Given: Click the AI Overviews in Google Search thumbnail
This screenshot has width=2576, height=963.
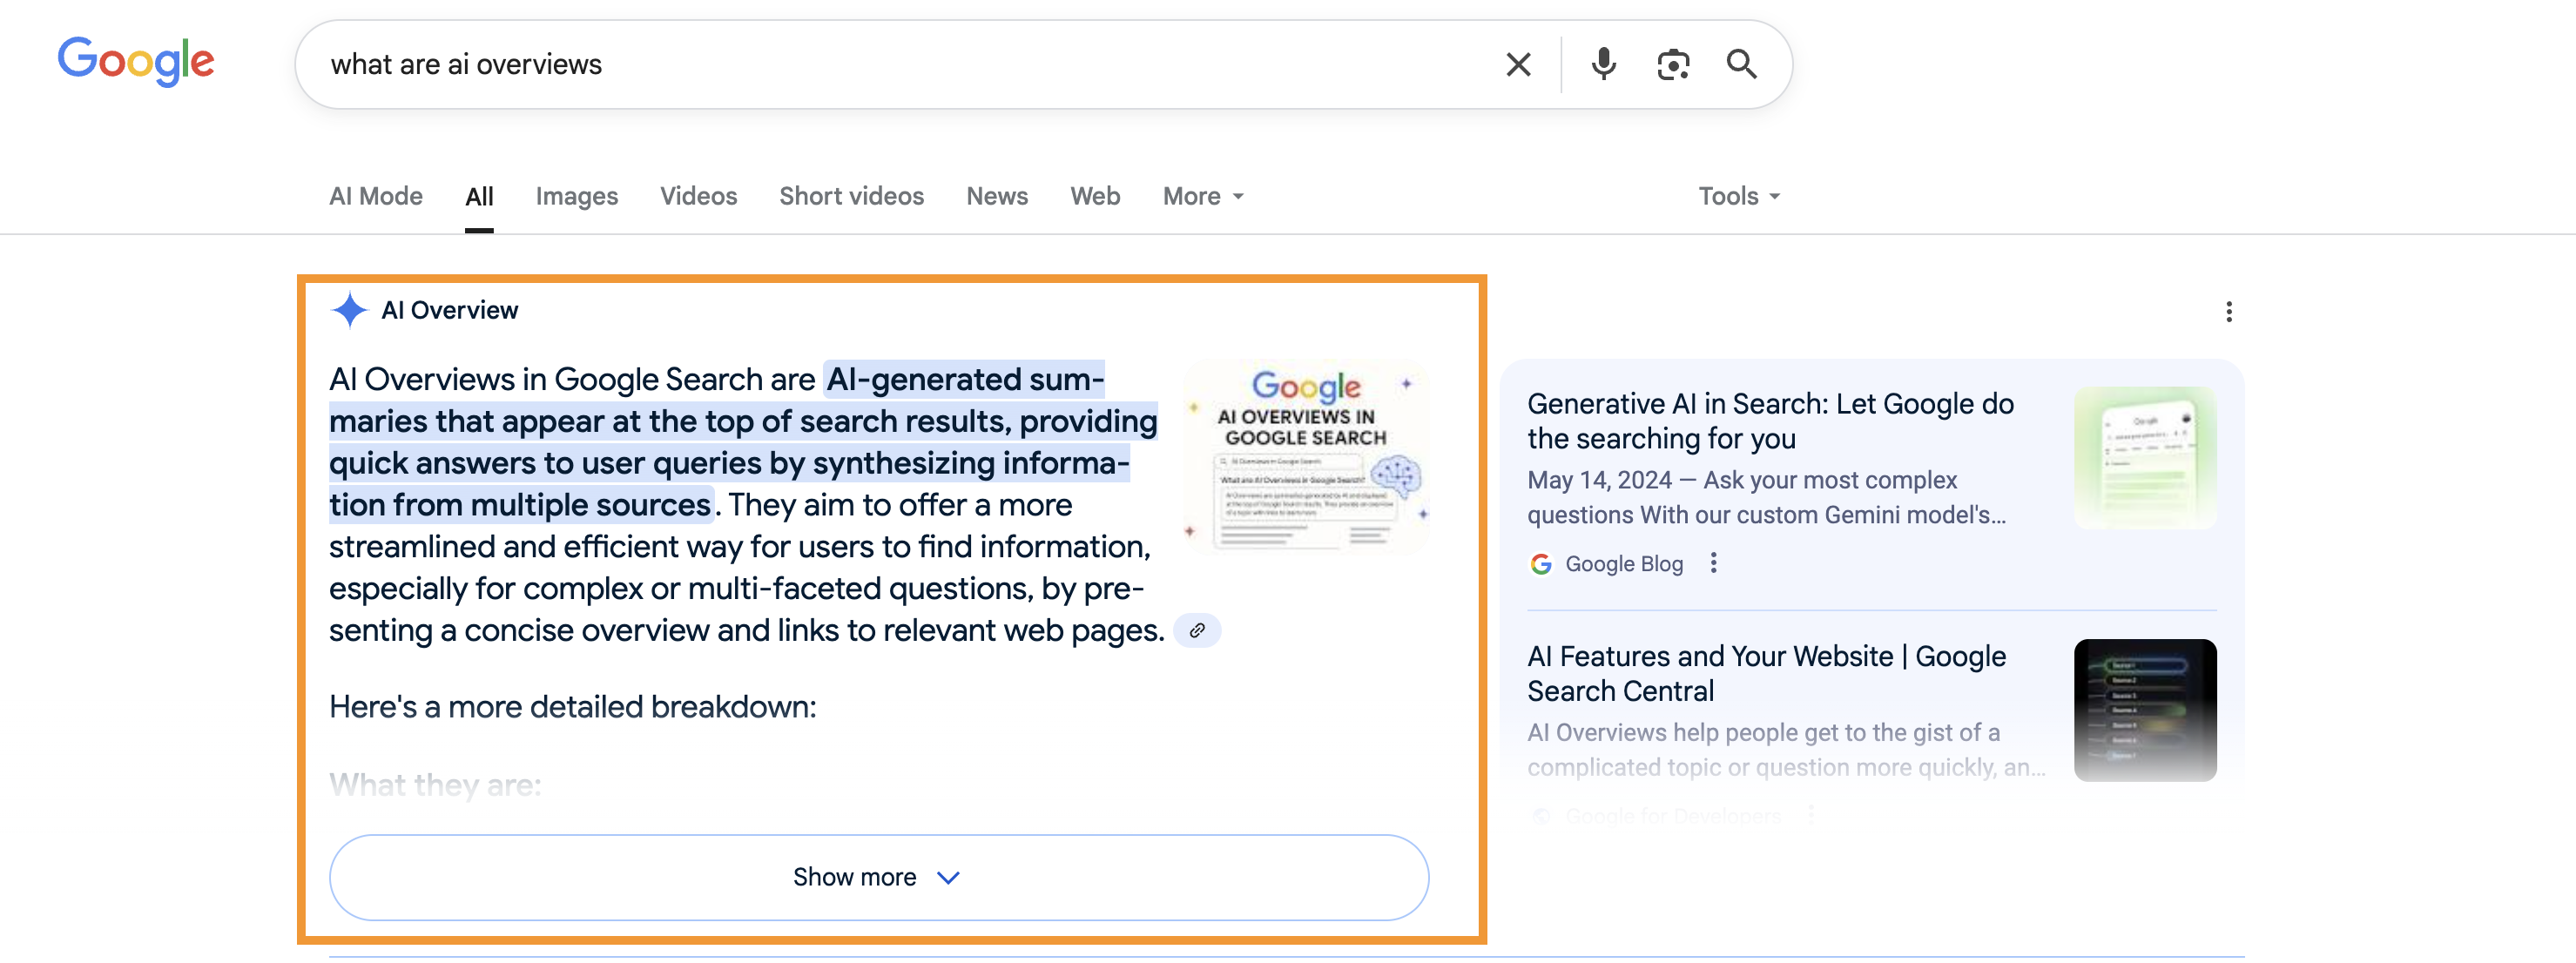Looking at the screenshot, I should pyautogui.click(x=1306, y=456).
